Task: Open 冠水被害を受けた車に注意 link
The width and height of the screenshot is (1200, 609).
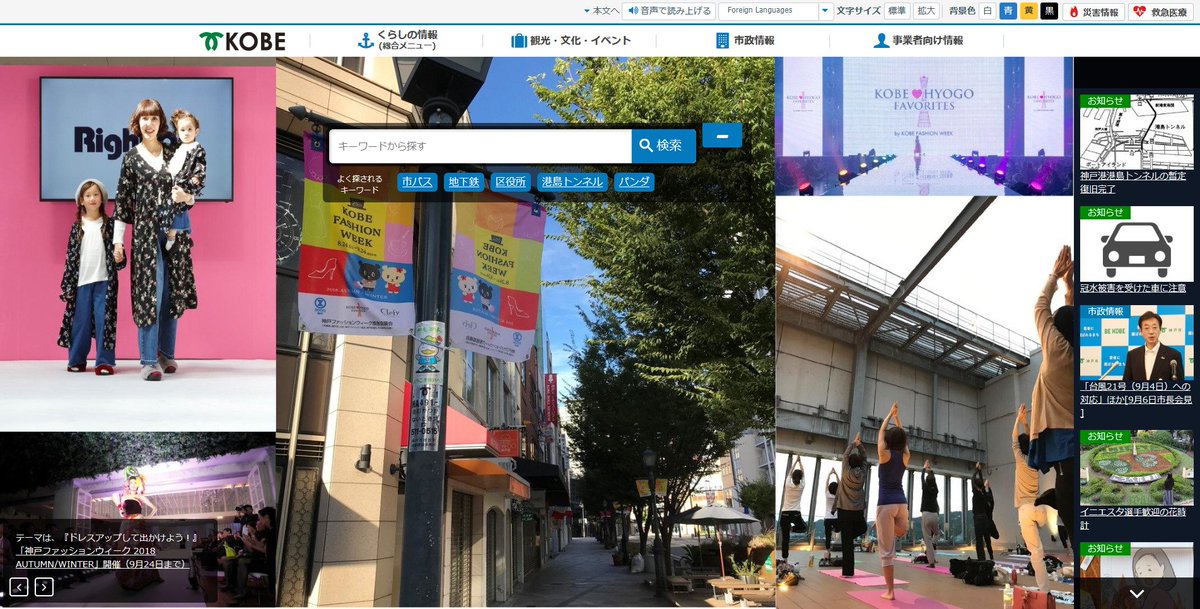Action: [1133, 288]
